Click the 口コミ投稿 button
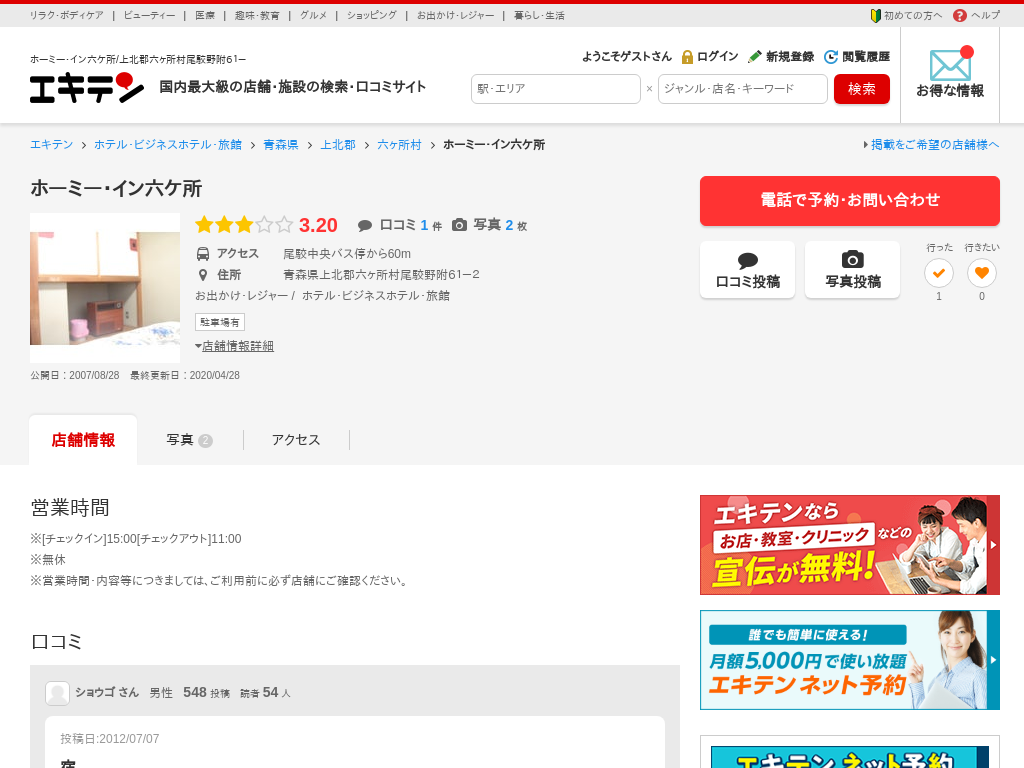Viewport: 1024px width, 768px height. point(748,270)
